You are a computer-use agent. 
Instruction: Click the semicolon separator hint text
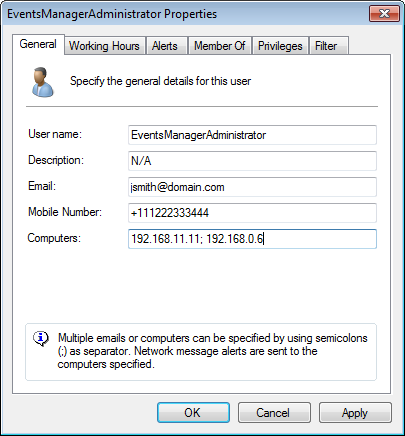pos(212,351)
